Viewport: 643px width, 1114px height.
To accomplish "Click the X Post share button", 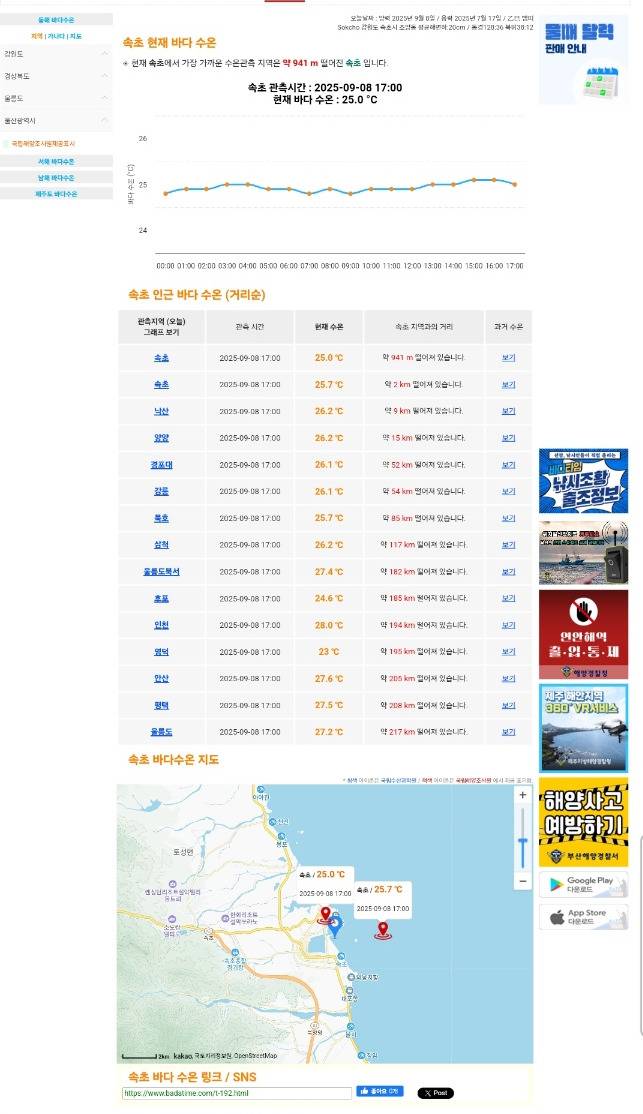I will pos(435,1093).
